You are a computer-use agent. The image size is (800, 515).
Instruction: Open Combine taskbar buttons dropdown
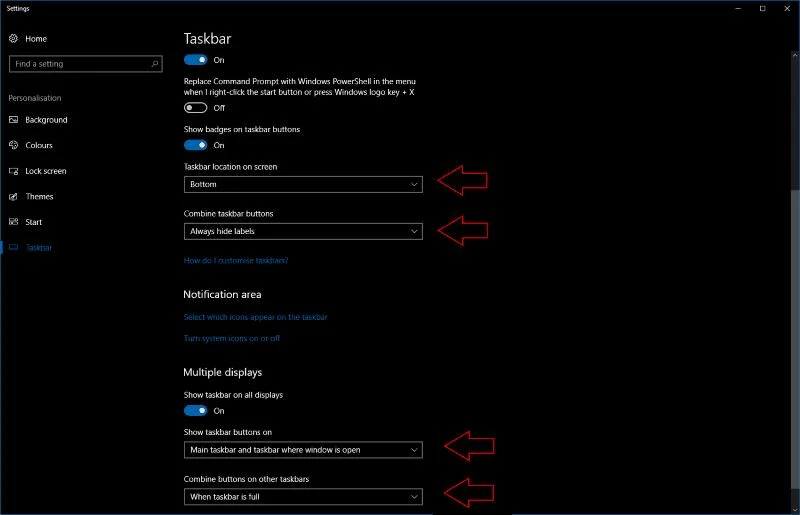coord(303,231)
